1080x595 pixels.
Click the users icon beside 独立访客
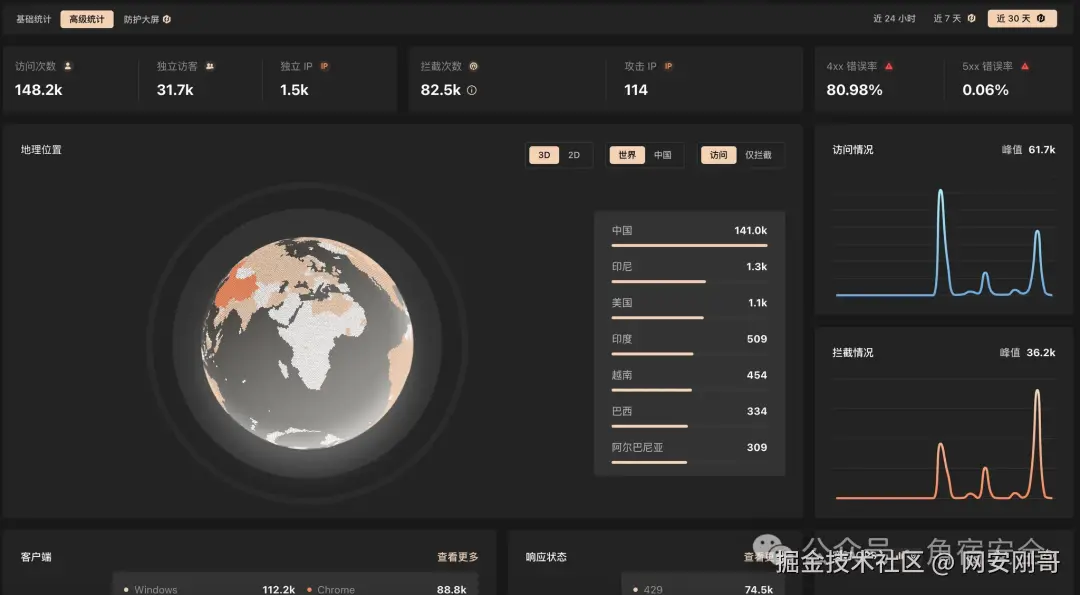click(210, 66)
